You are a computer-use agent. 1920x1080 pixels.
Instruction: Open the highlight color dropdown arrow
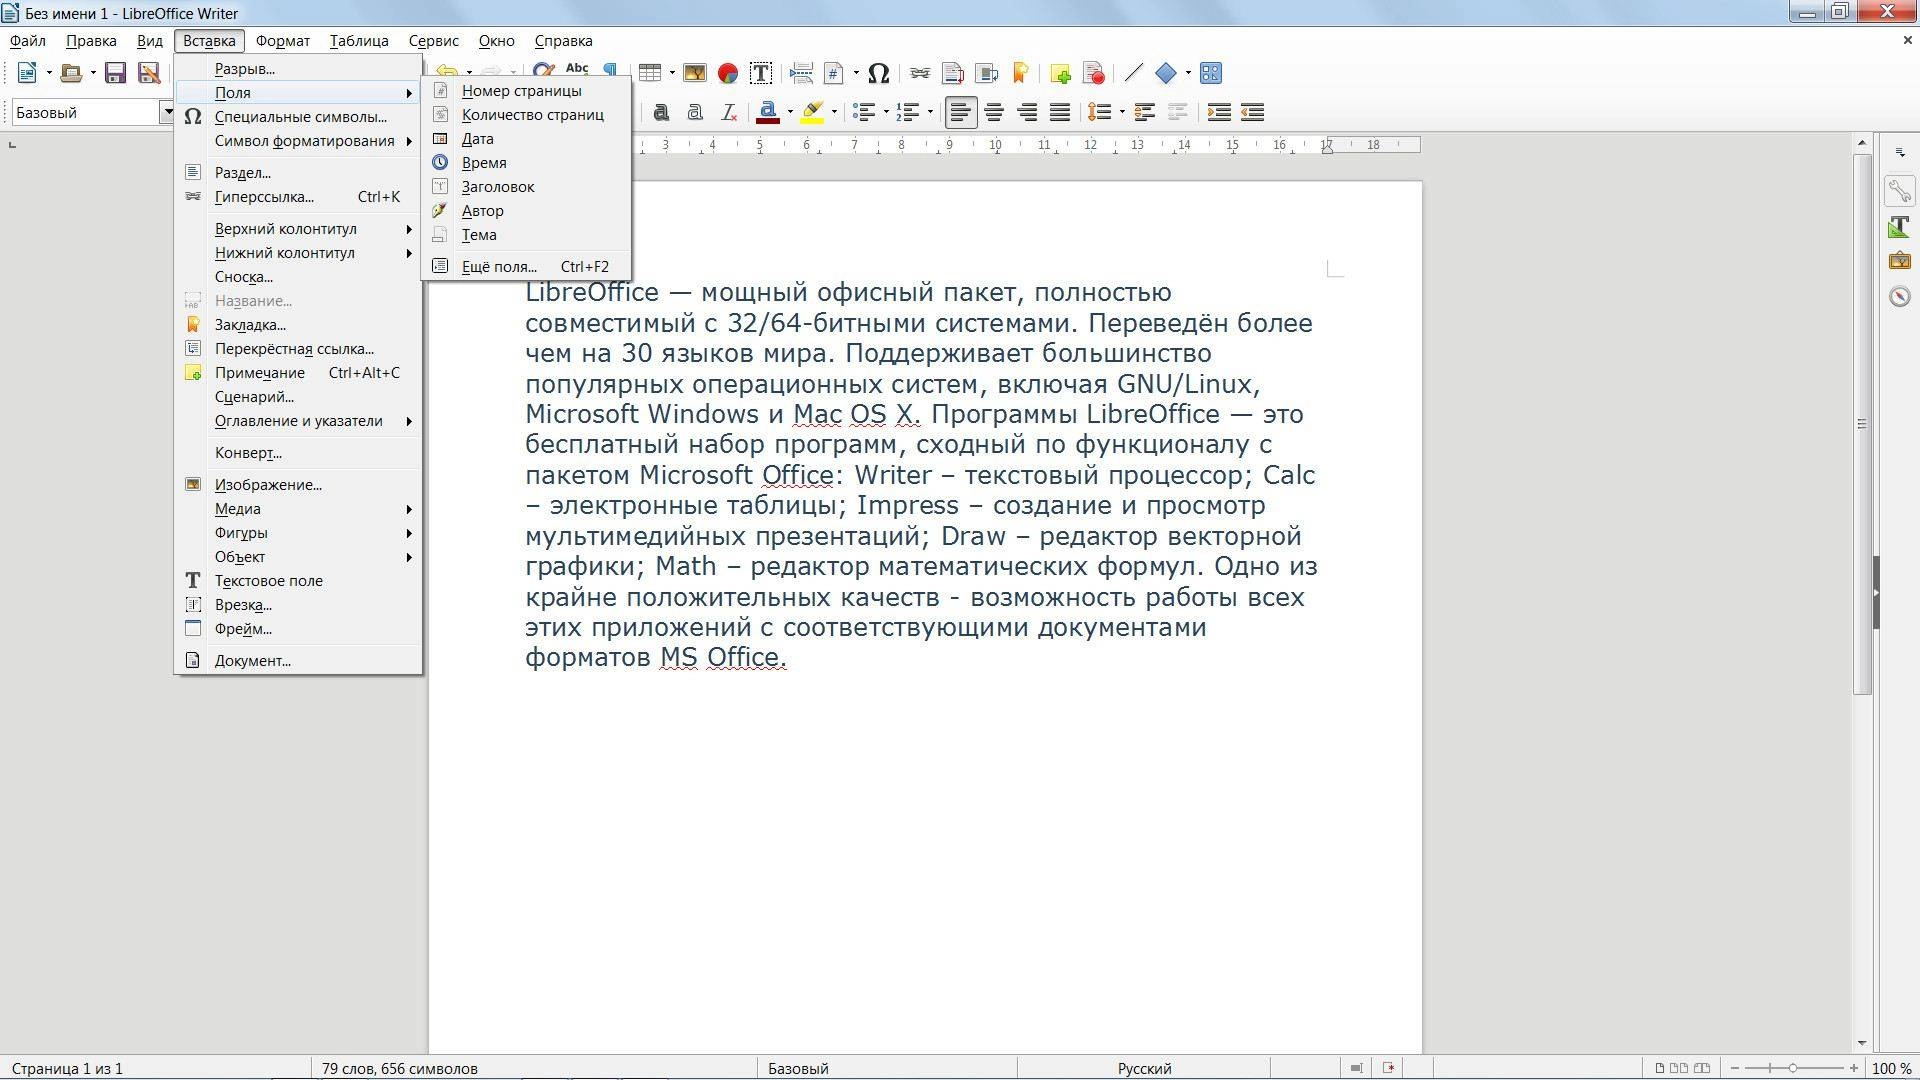[833, 112]
